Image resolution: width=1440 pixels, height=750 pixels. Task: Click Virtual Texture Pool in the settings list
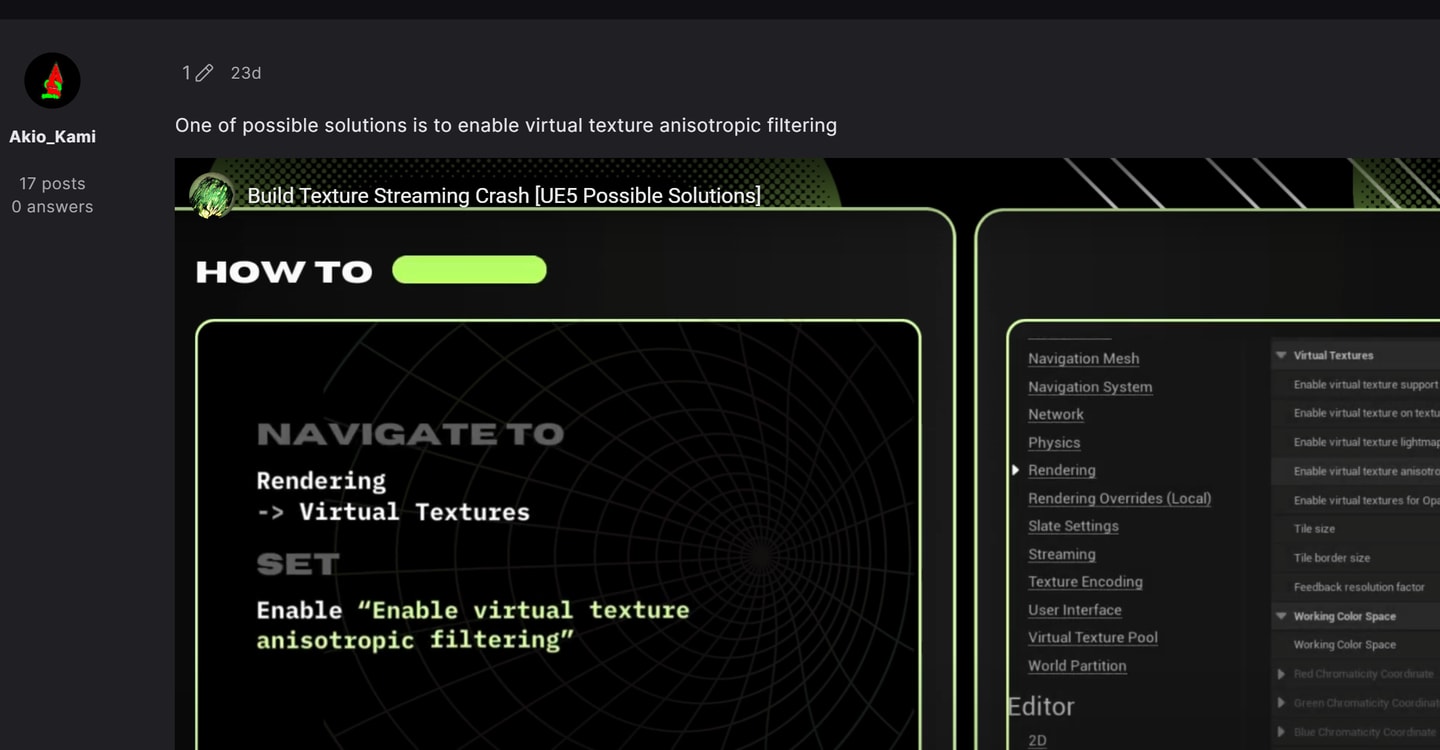(x=1093, y=637)
